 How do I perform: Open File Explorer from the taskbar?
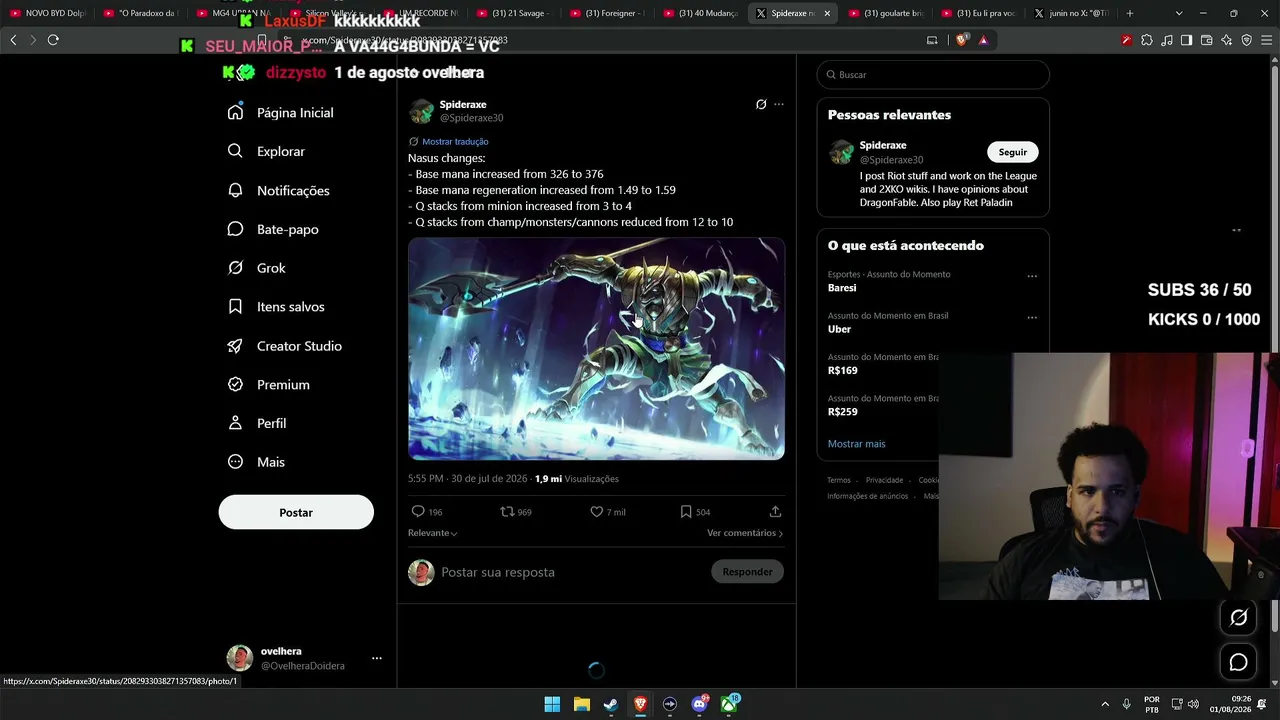[581, 704]
